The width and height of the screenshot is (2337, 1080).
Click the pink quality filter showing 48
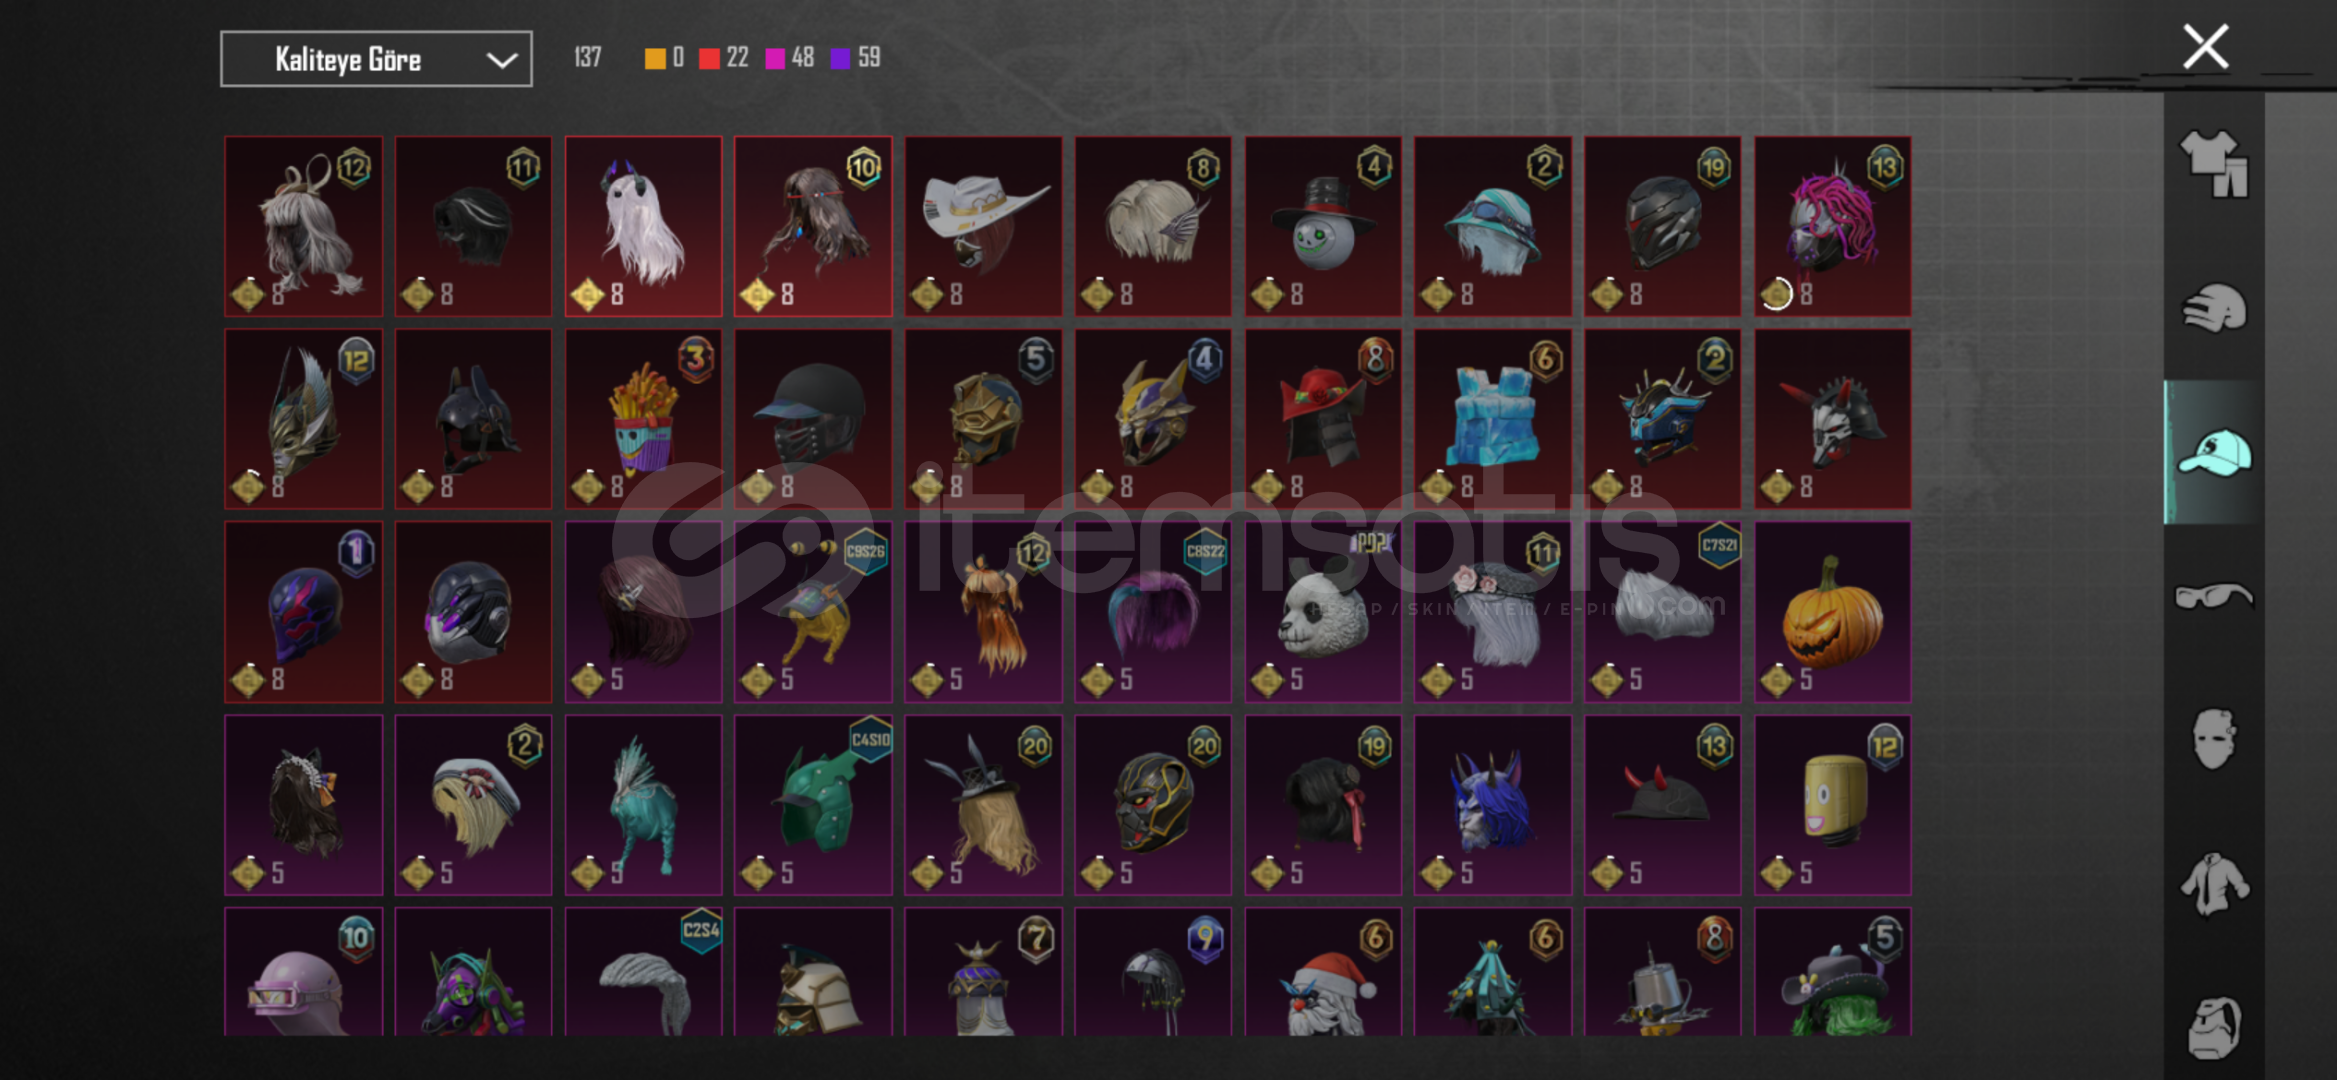point(790,58)
